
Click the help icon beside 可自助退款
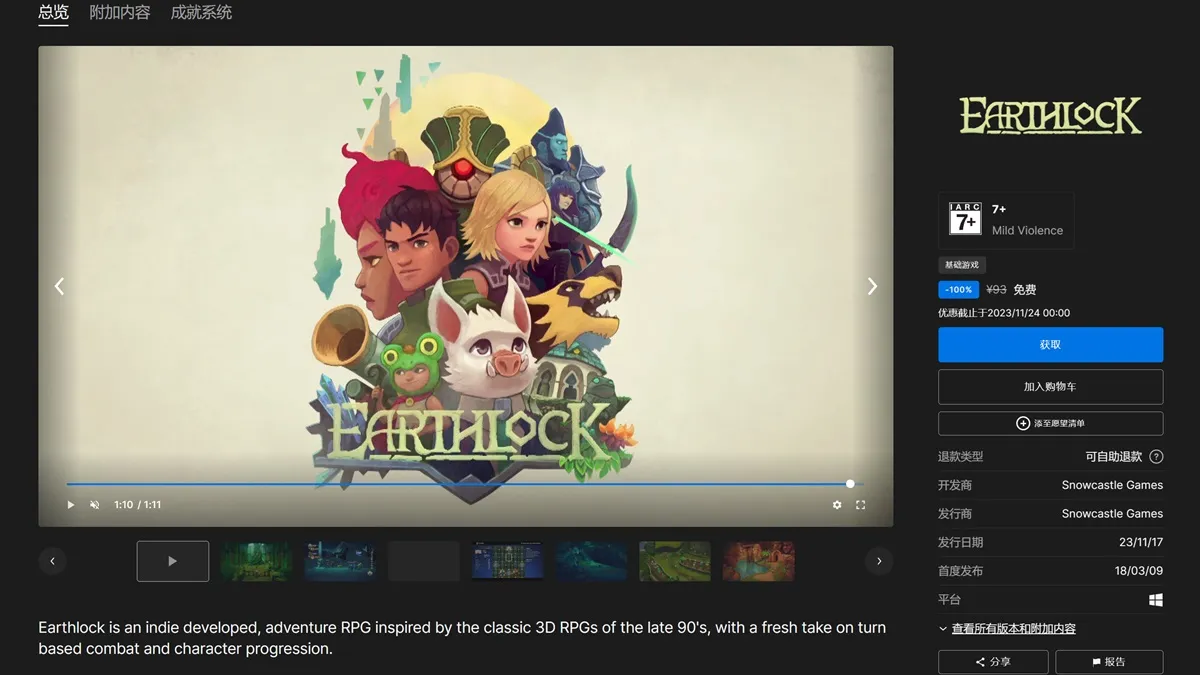pyautogui.click(x=1156, y=456)
